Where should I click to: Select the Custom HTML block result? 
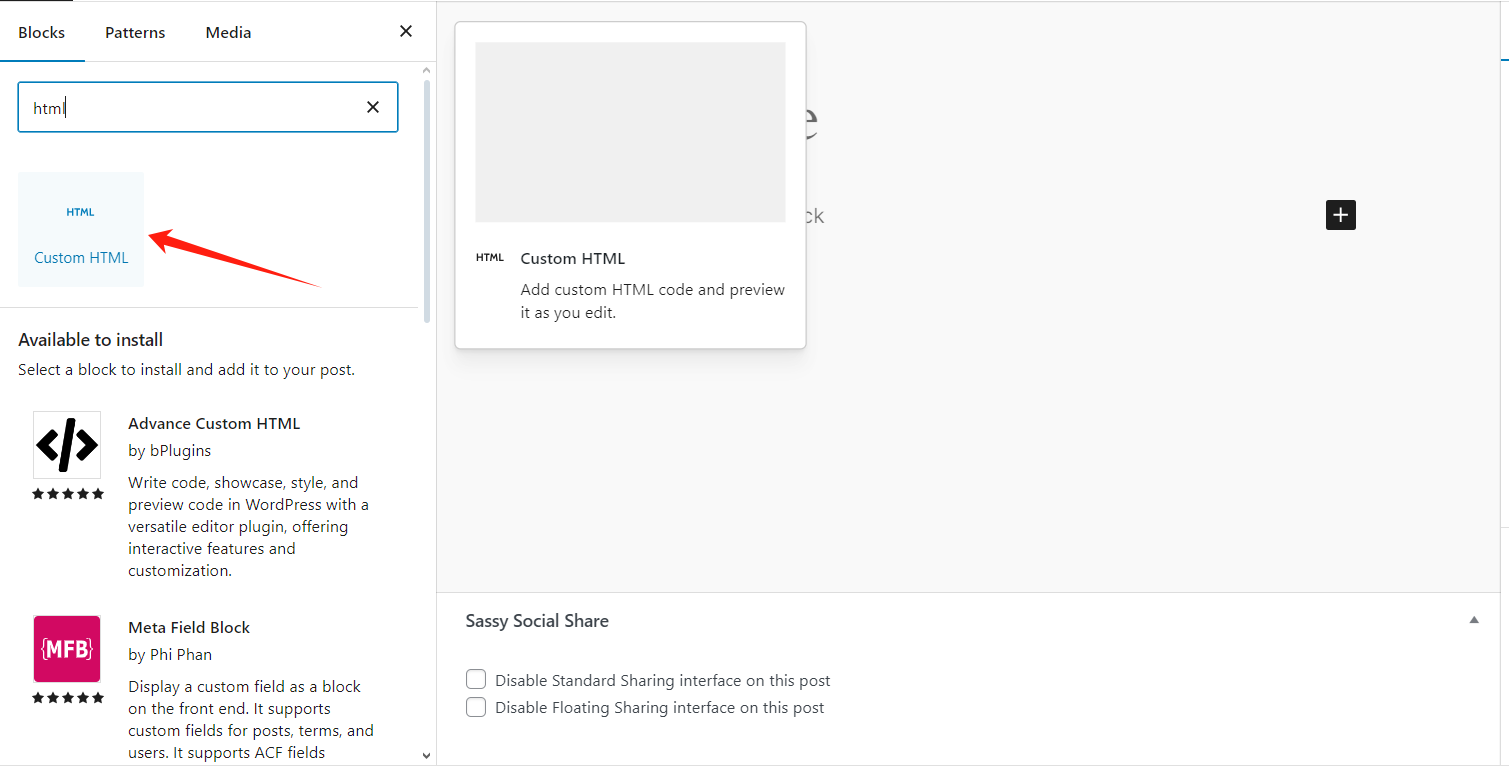click(80, 229)
